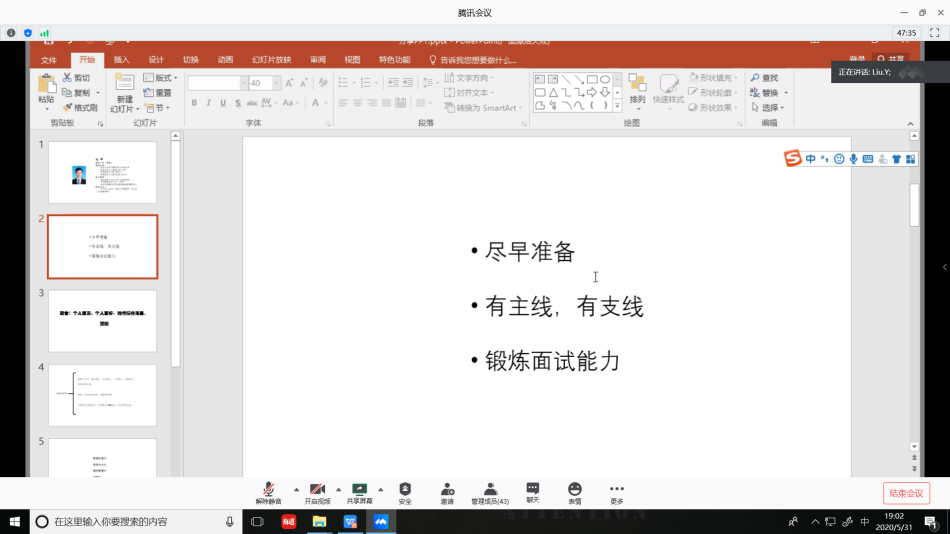Expand the arrow next to 开启视频

338,489
